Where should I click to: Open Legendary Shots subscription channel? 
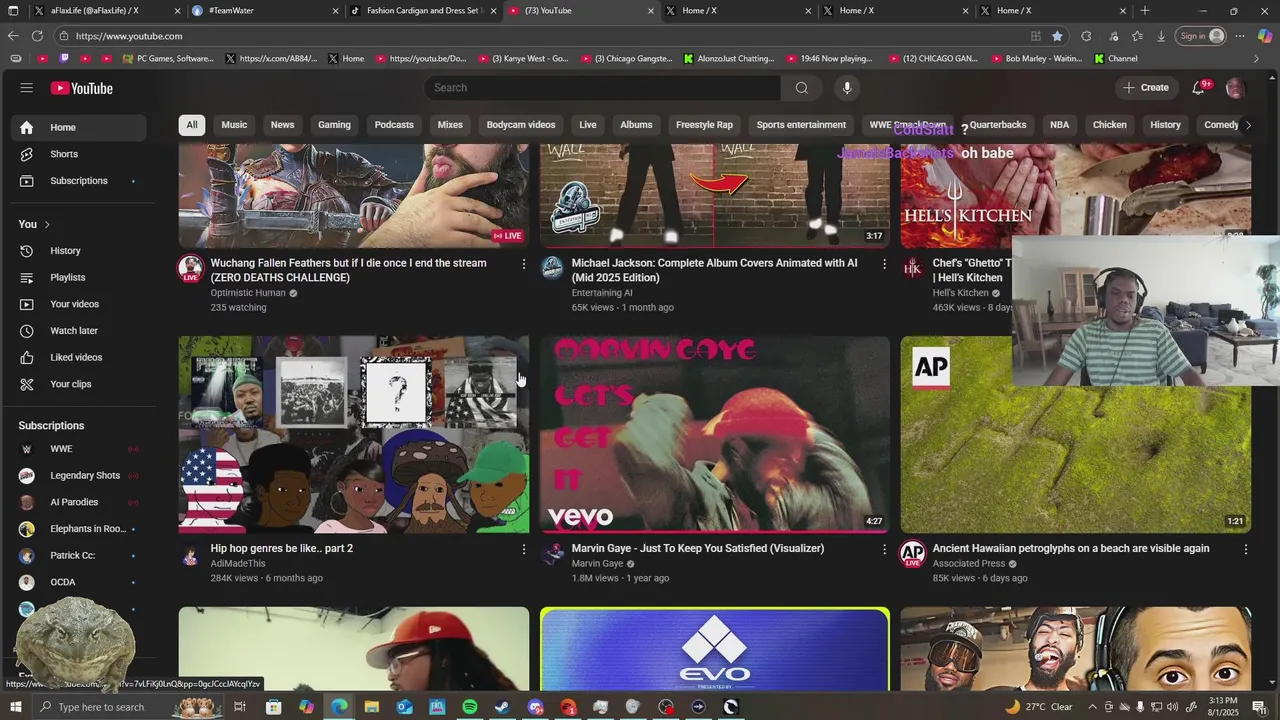[79, 475]
